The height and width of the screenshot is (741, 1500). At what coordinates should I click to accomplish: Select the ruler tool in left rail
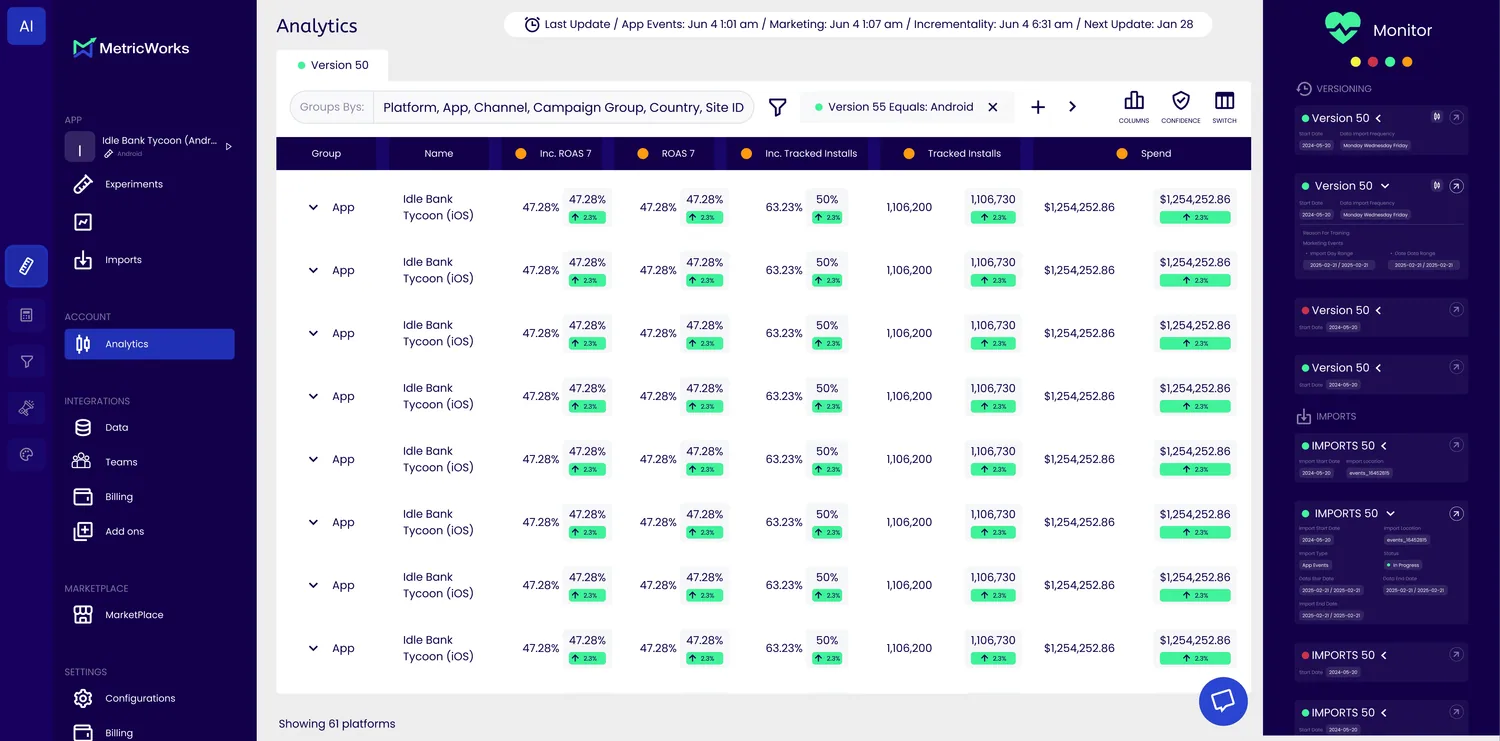point(26,267)
